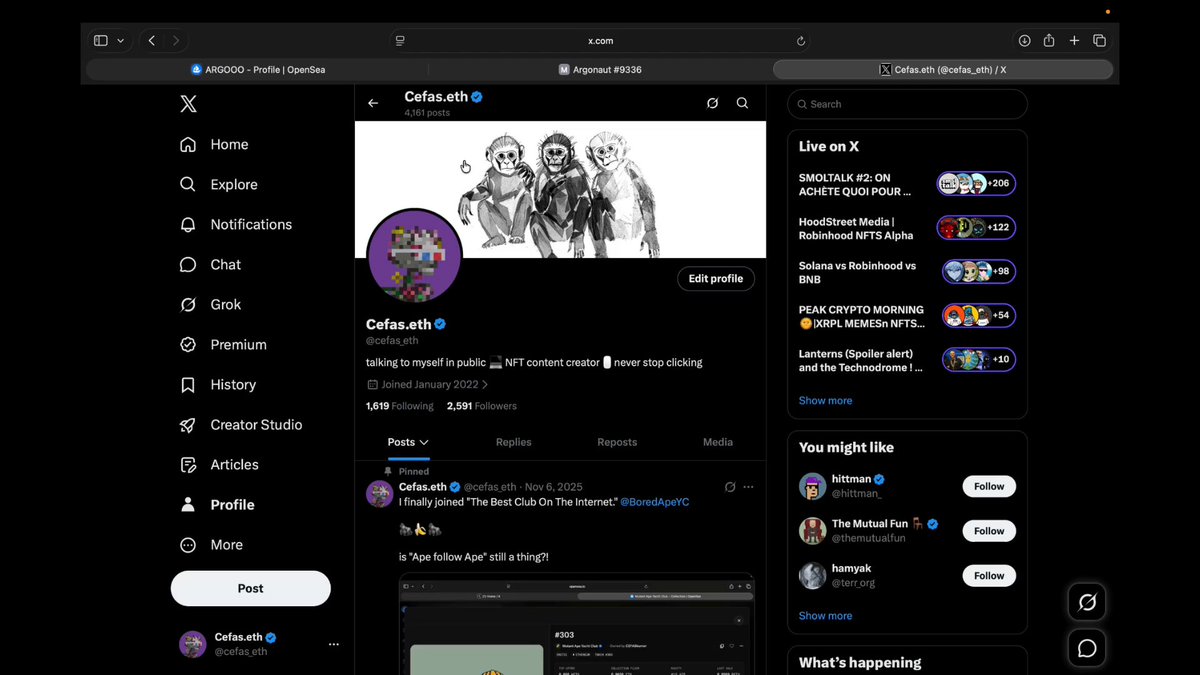Switch to the Replies tab
This screenshot has height=675, width=1200.
[x=514, y=442]
